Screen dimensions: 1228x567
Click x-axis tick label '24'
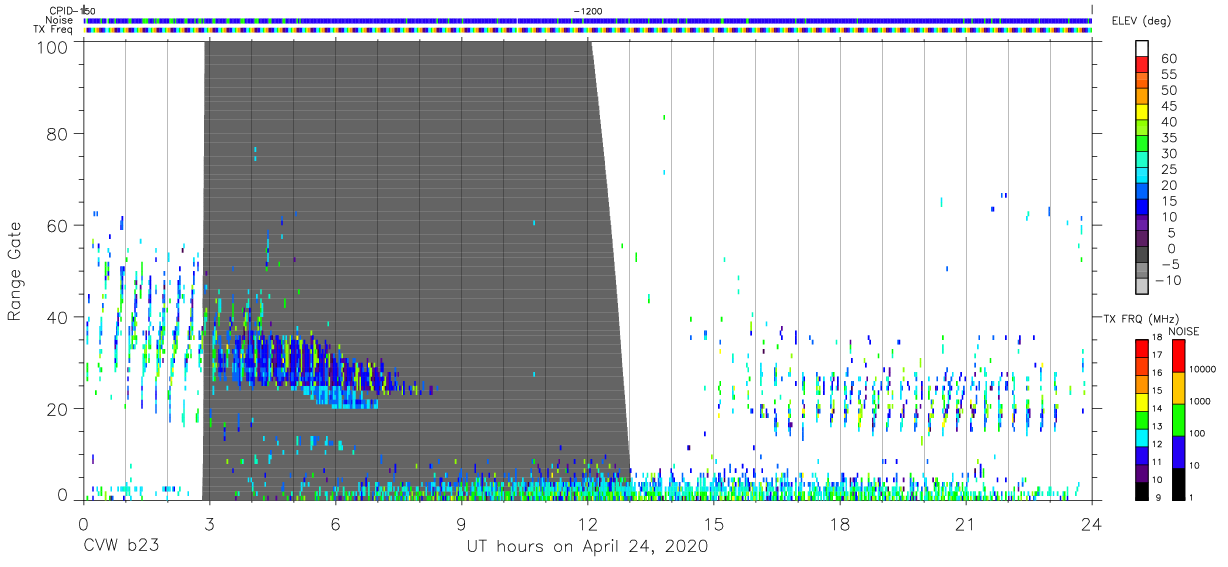[x=1092, y=525]
